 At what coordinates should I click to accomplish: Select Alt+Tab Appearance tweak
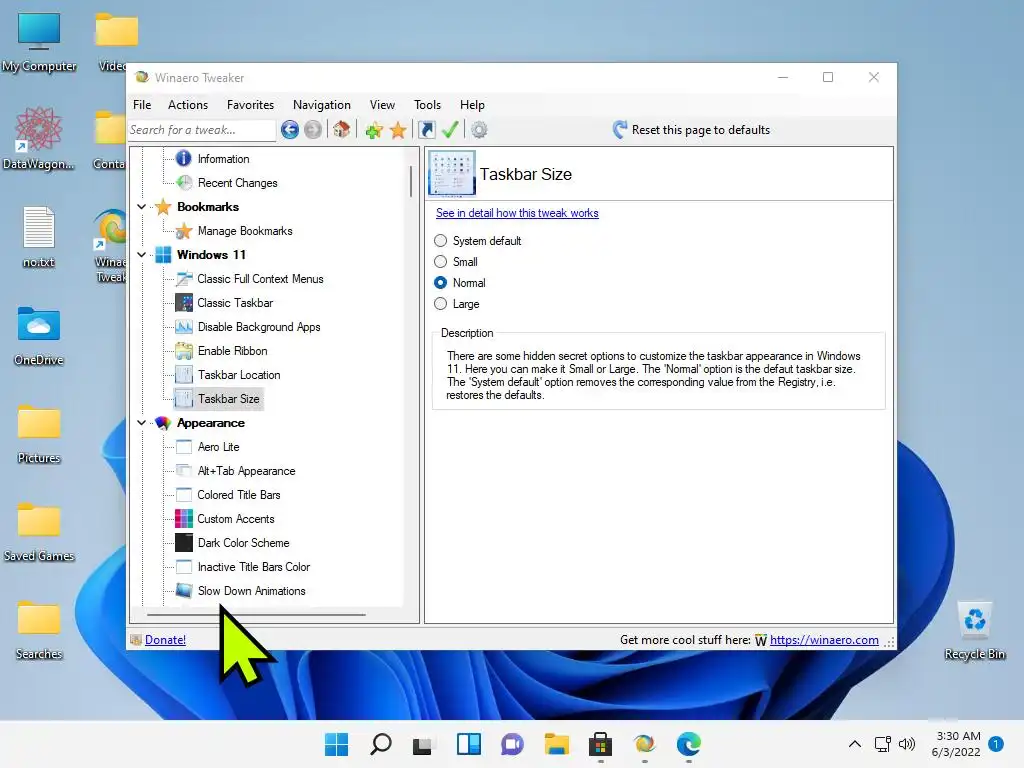click(x=246, y=471)
